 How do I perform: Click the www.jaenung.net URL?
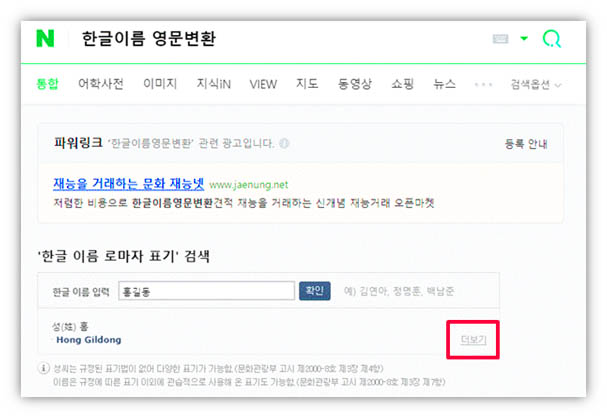(249, 185)
